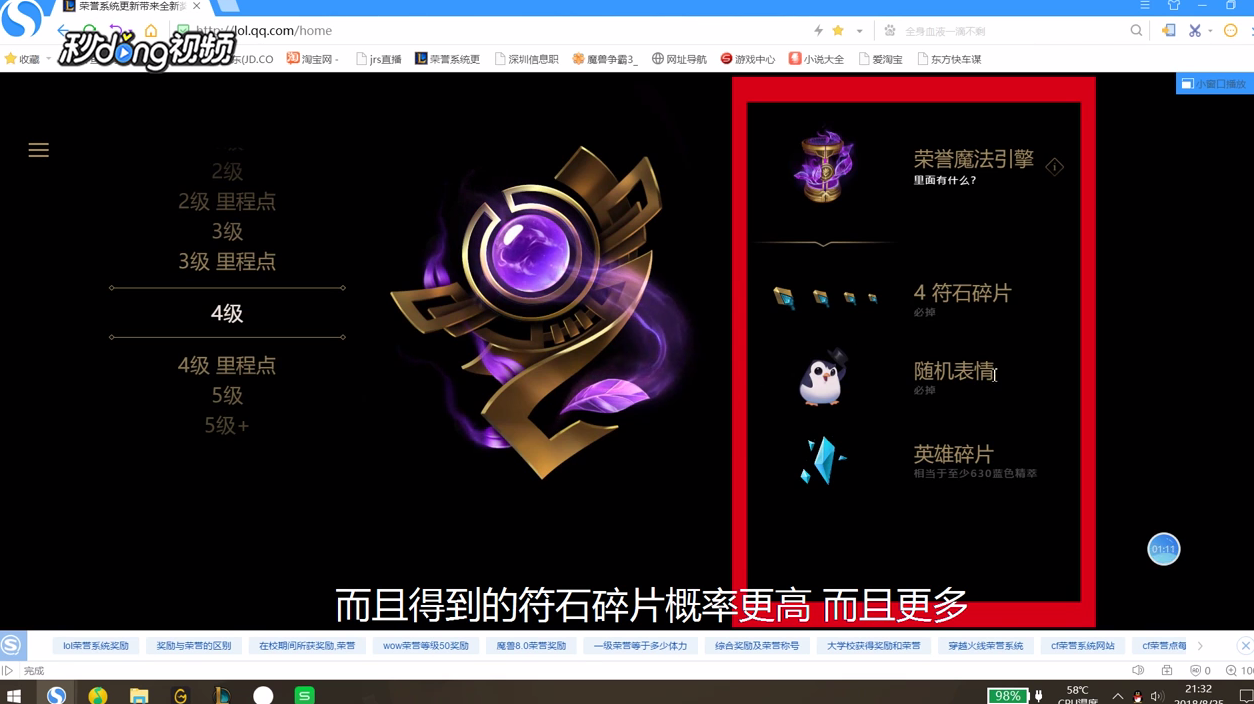Click the volume icon in system tray
Viewport: 1254px width, 704px height.
tap(1157, 696)
